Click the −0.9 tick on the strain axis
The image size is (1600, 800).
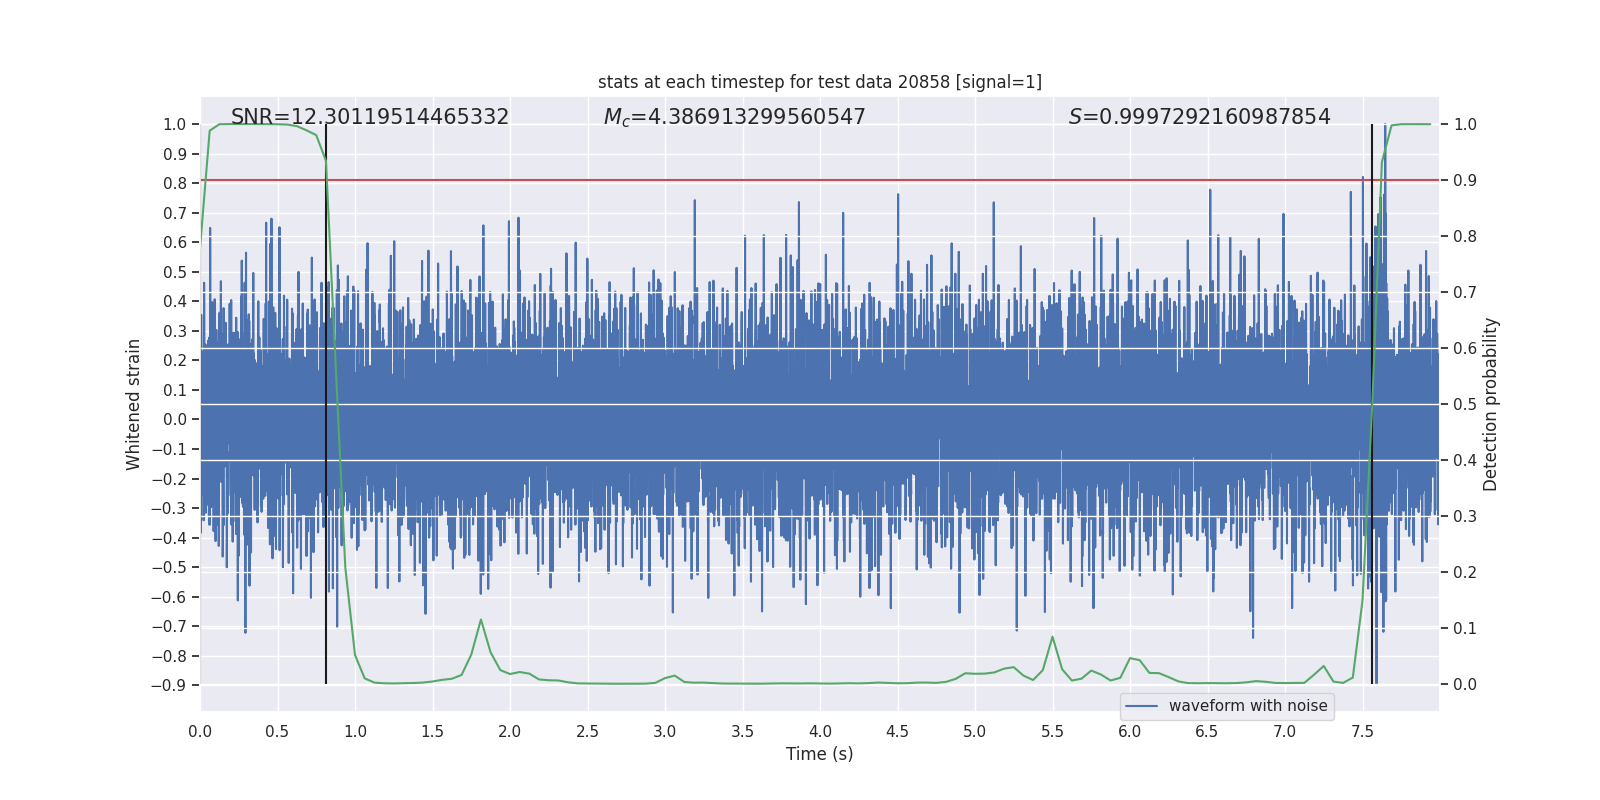(168, 685)
